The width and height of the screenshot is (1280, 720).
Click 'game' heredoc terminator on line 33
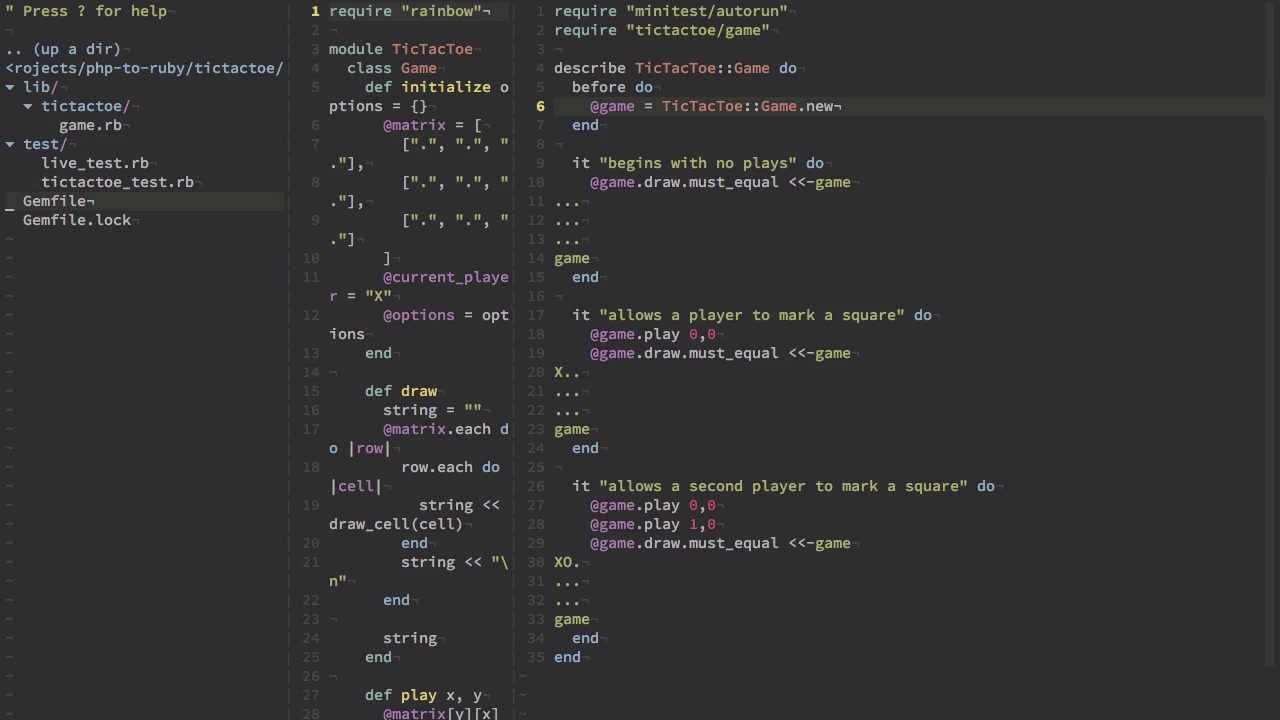coord(572,619)
